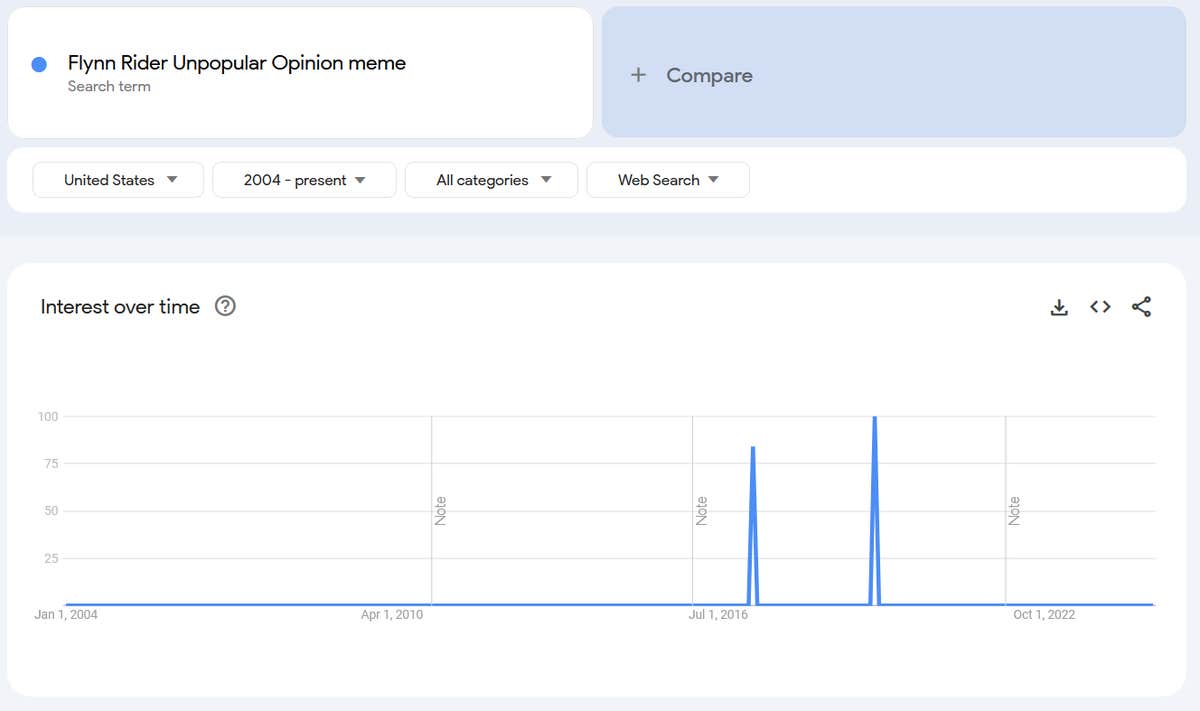The width and height of the screenshot is (1200, 711).
Task: Click the Compare label to add term
Action: click(709, 75)
